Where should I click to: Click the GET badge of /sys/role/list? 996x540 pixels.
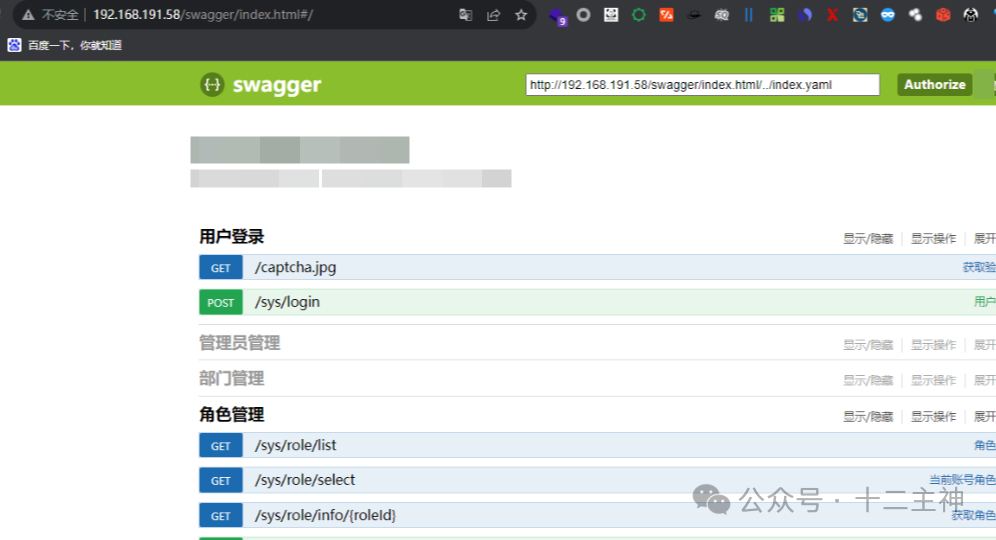(220, 445)
